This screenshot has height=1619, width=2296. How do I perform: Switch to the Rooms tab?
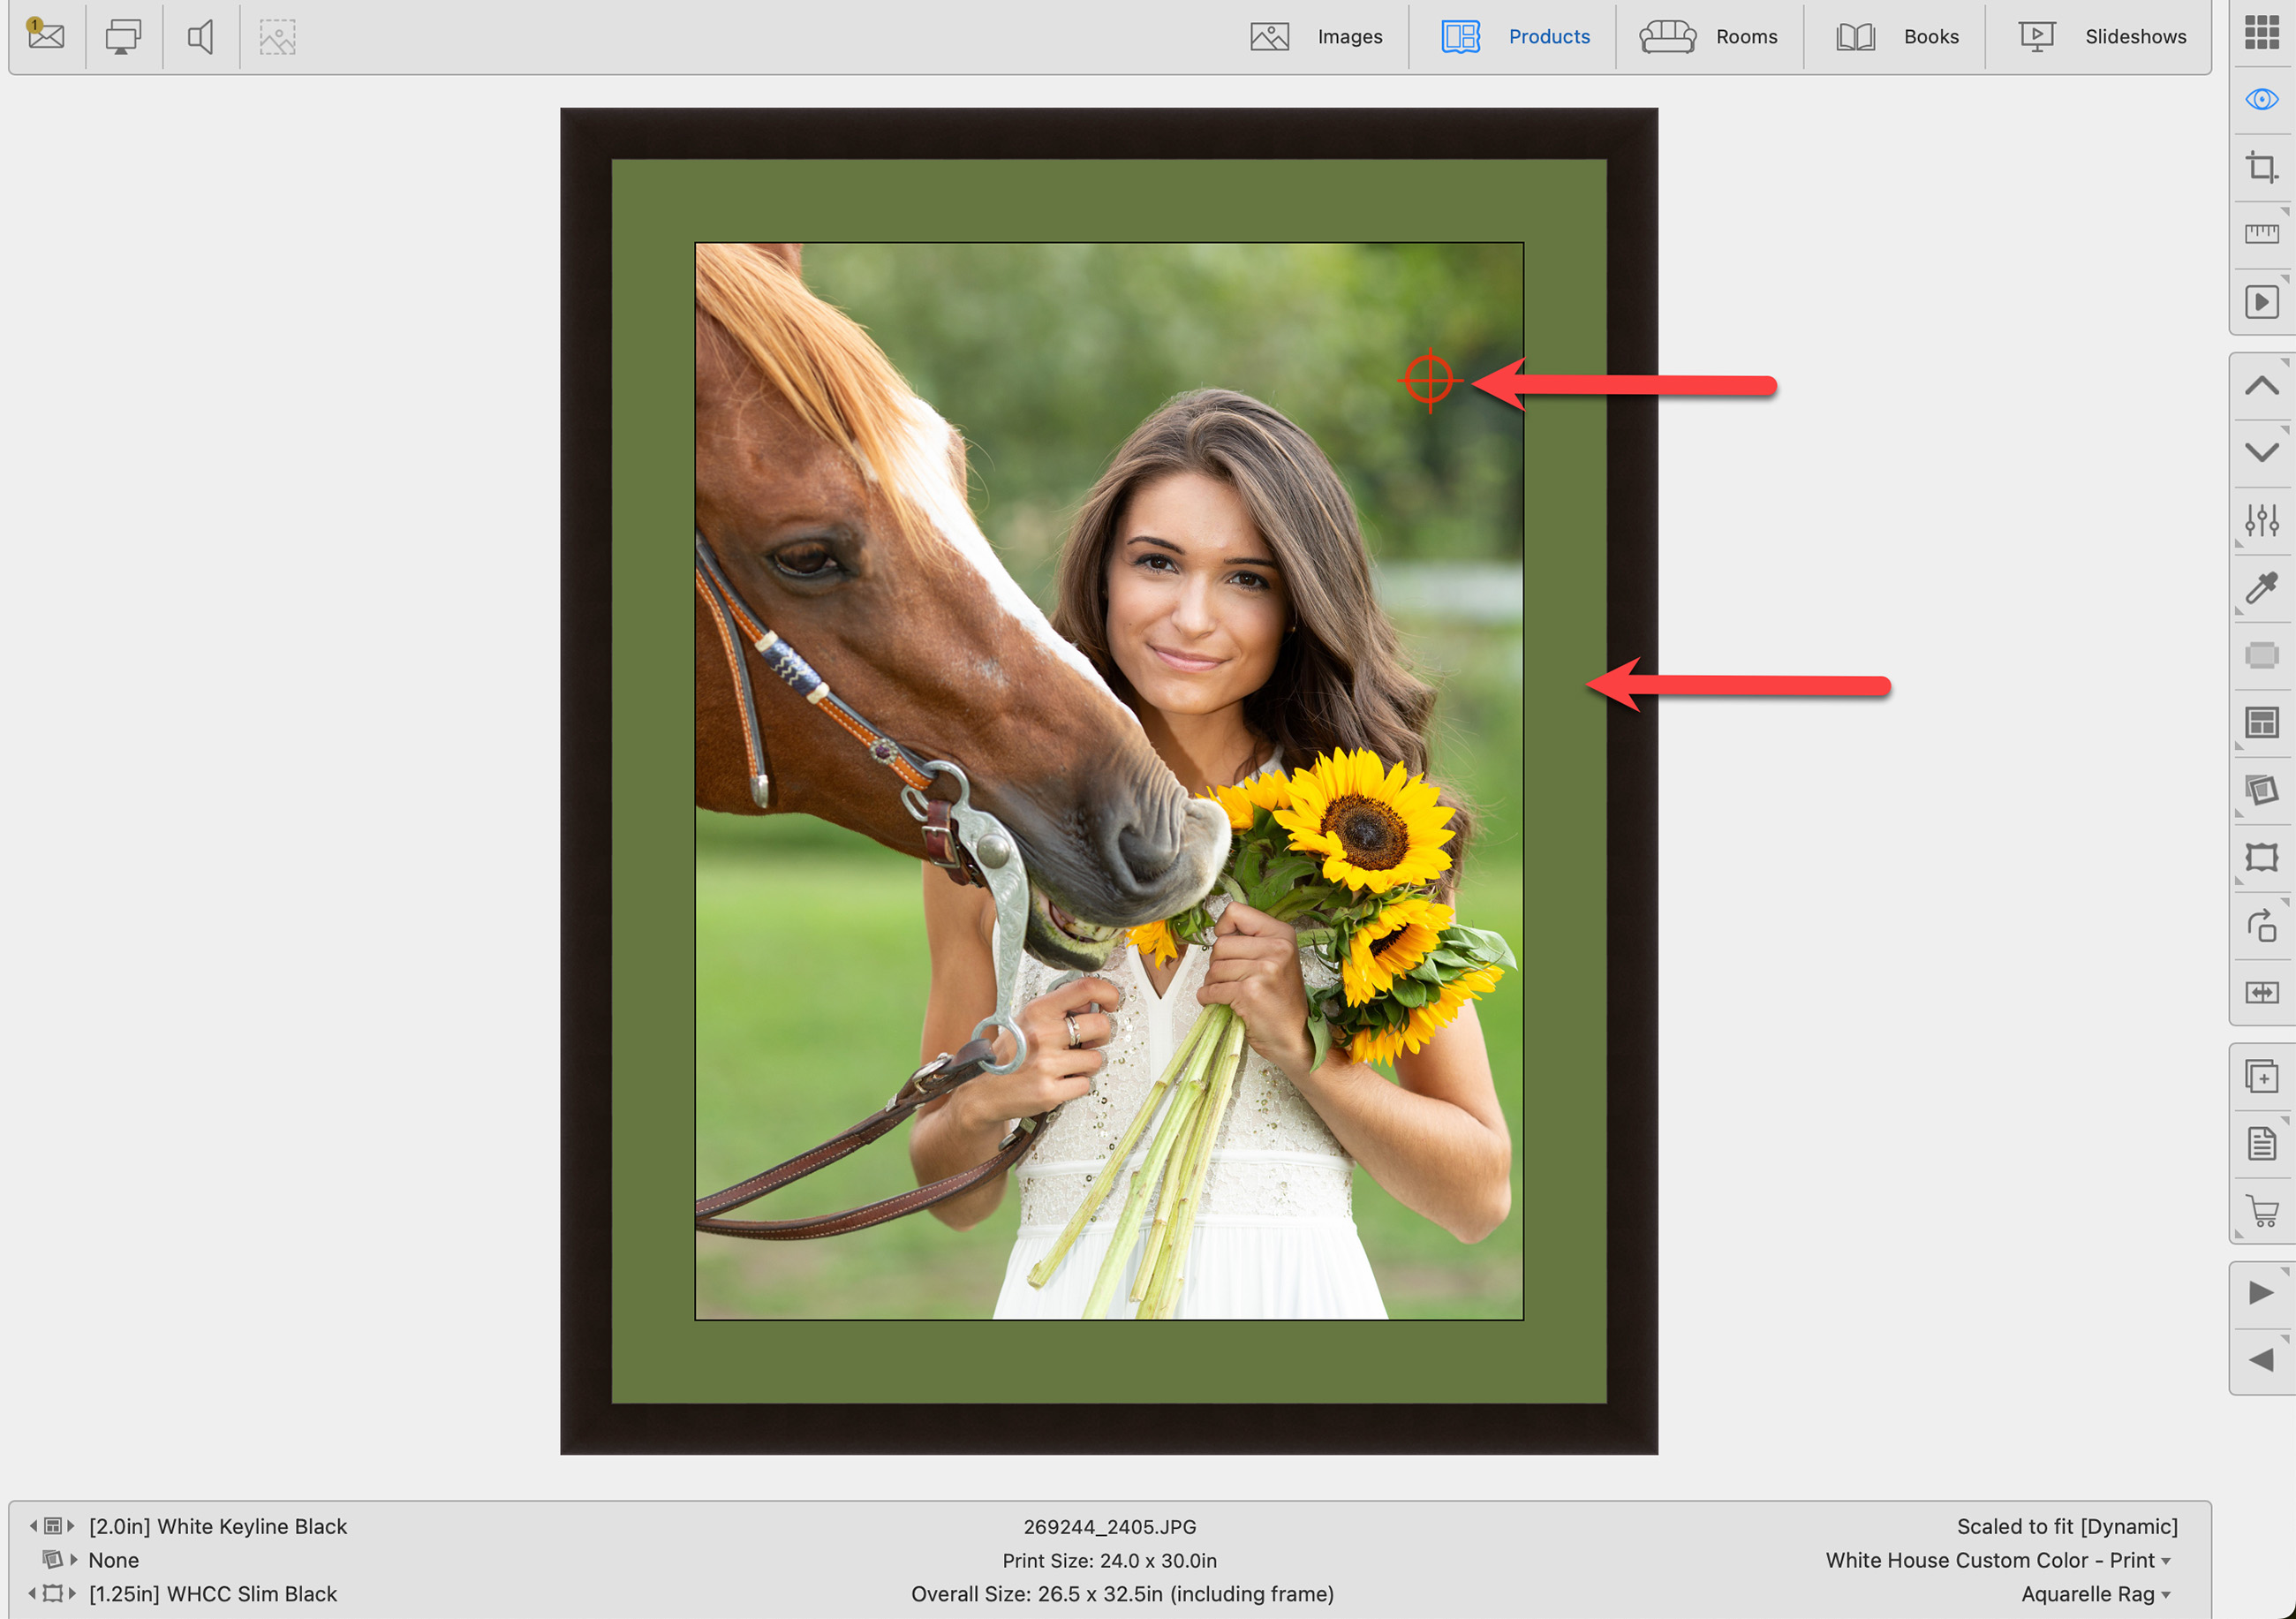1709,37
